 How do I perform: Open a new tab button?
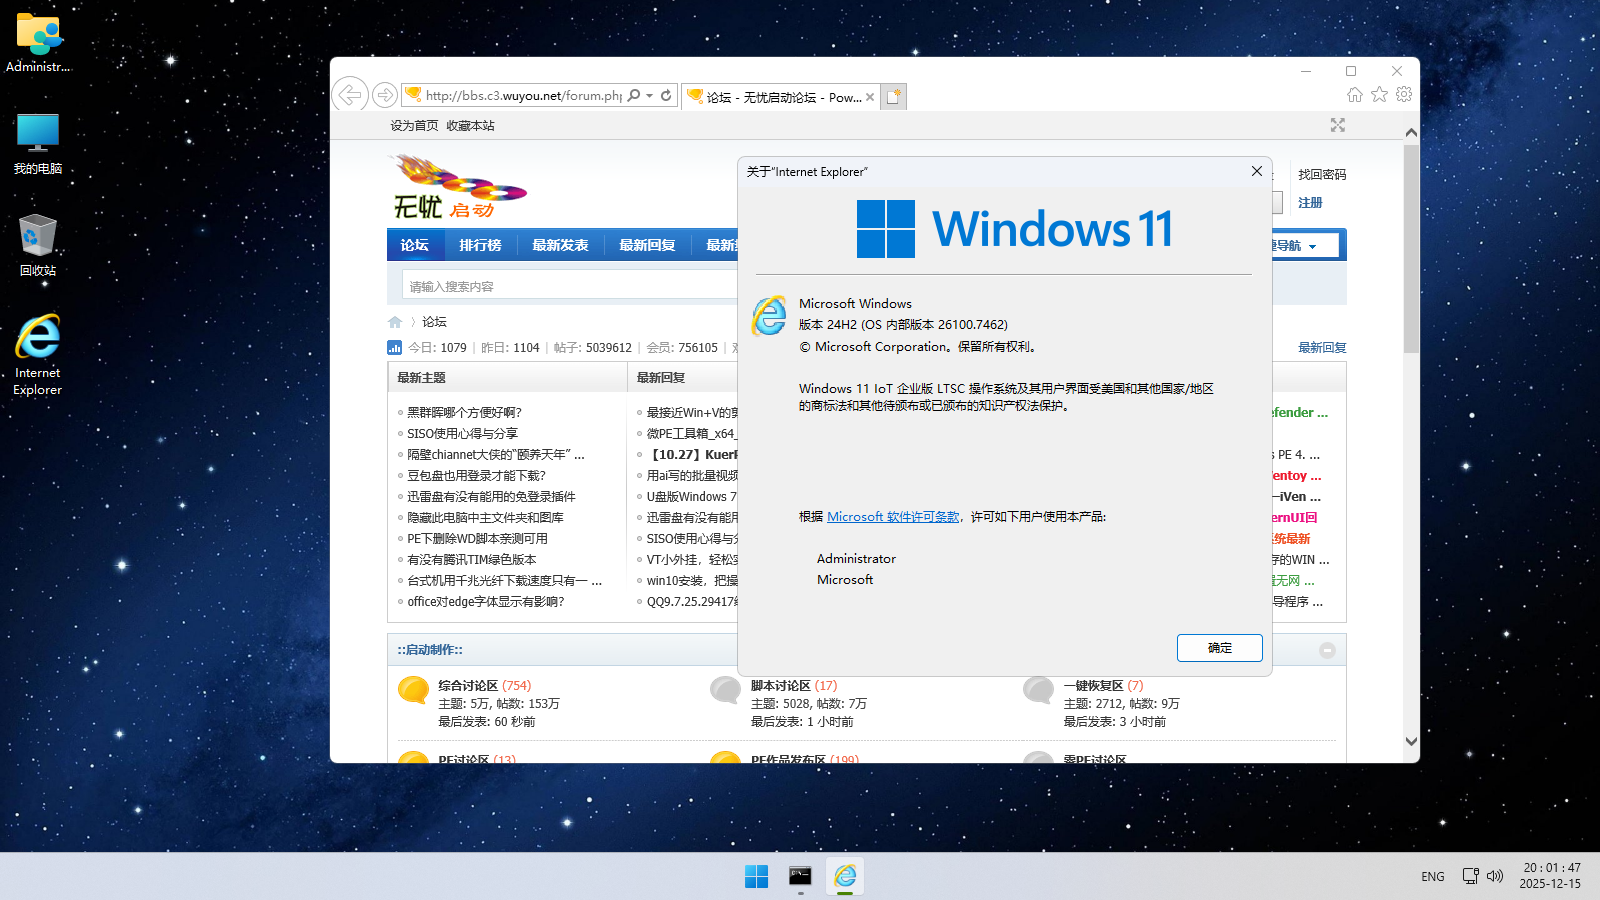(x=894, y=97)
